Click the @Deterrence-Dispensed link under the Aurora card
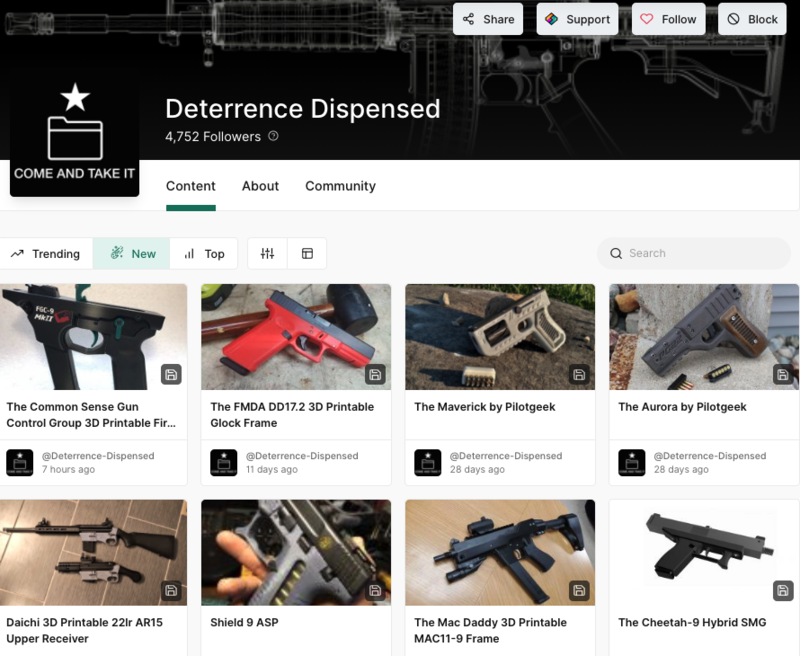Screen dimensions: 800x656 click(x=710, y=456)
